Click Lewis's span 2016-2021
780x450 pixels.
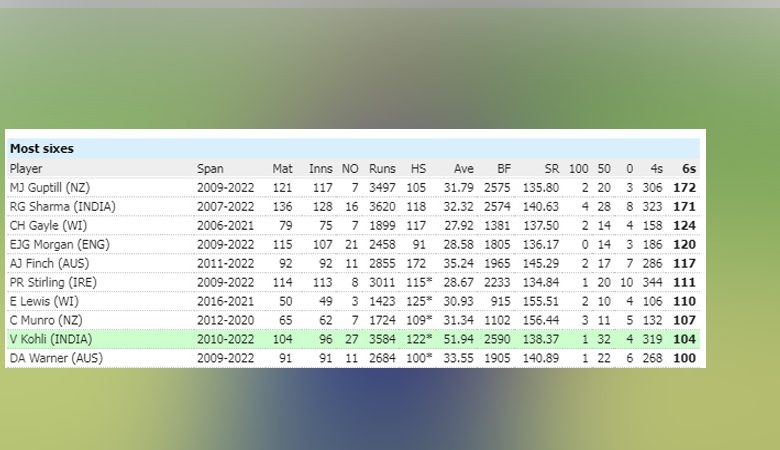225,301
